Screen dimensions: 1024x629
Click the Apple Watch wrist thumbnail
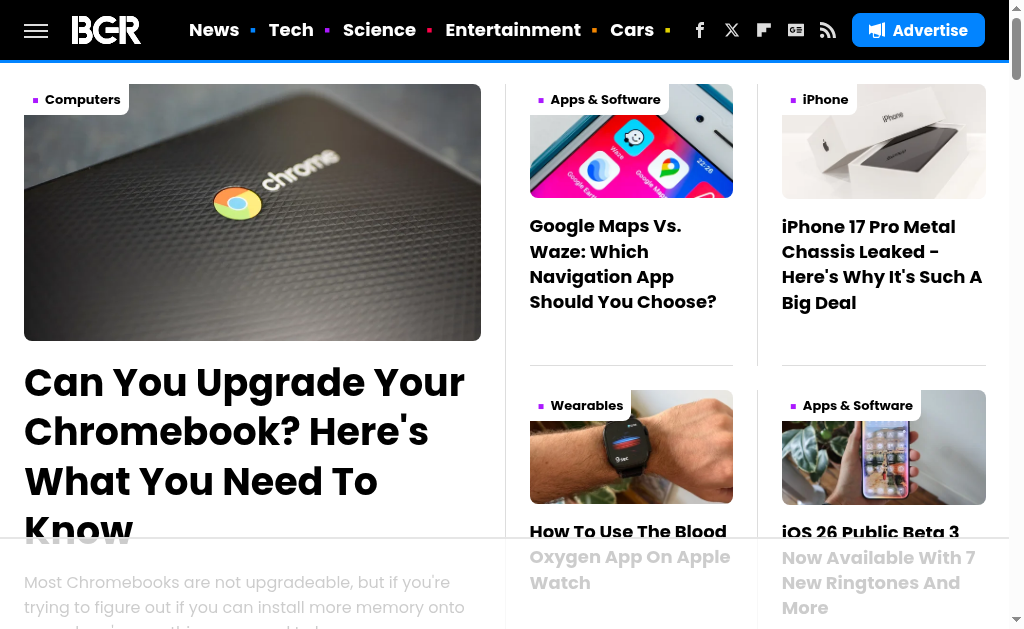[x=631, y=447]
